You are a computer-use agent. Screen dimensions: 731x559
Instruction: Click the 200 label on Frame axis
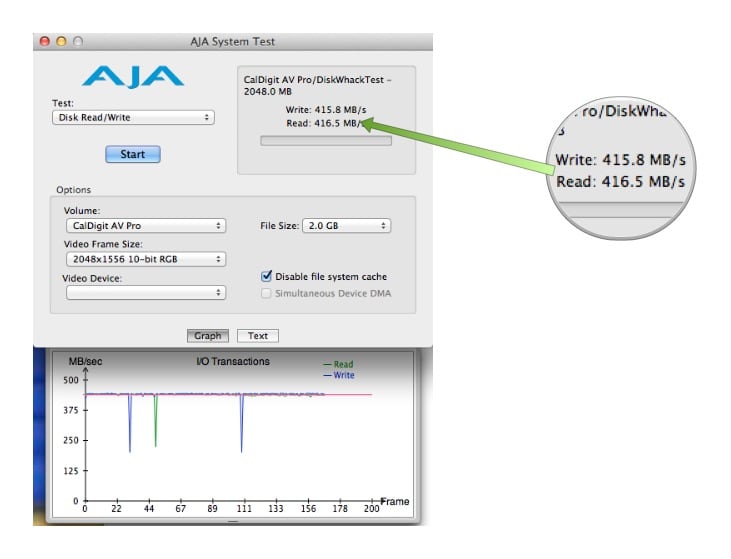pyautogui.click(x=372, y=509)
